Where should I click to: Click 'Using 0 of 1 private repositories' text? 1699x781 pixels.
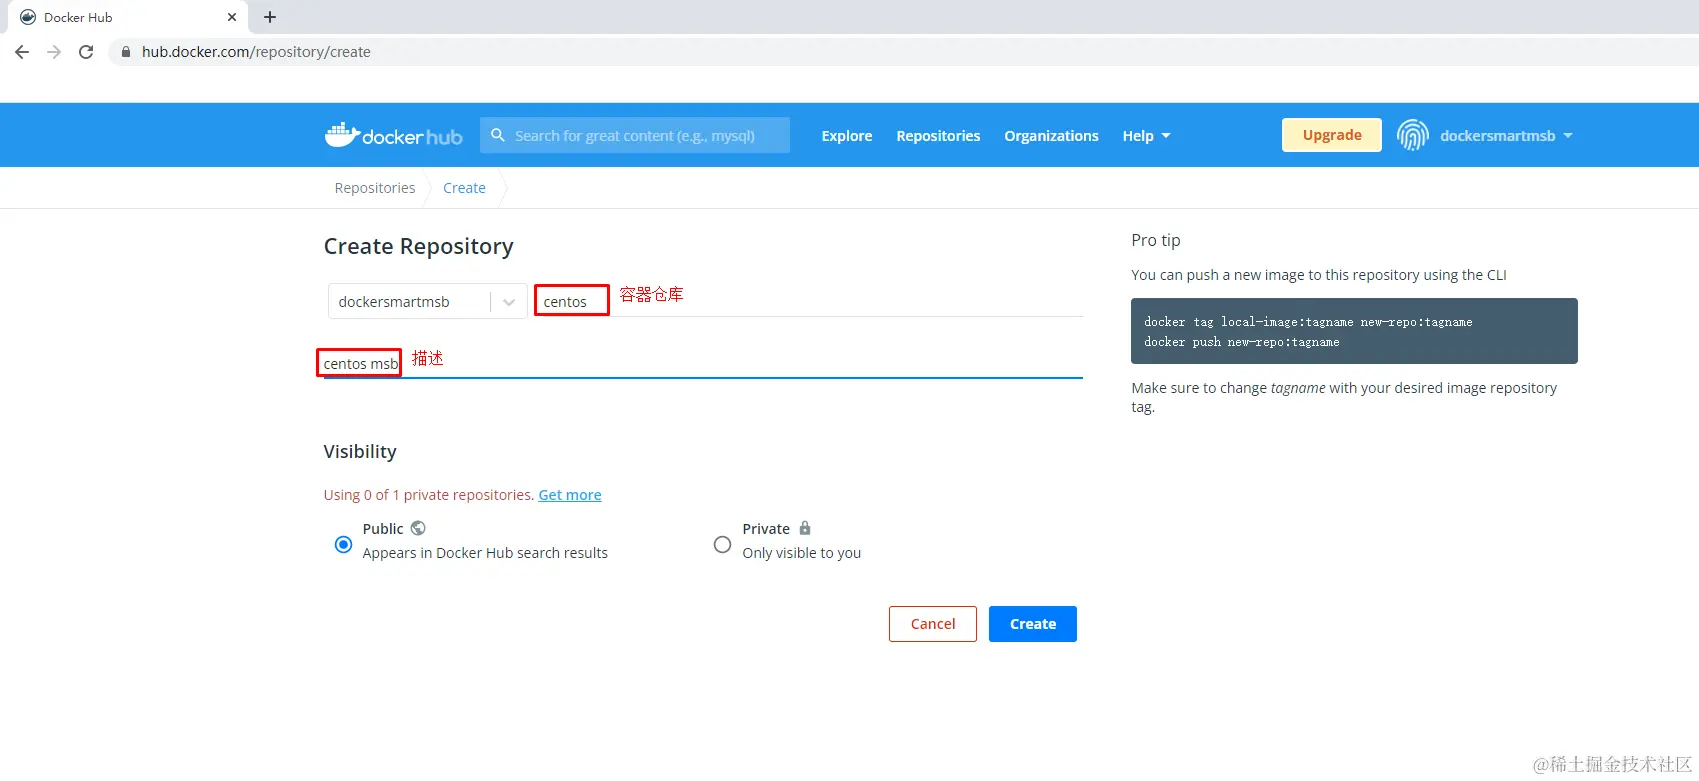coord(429,495)
